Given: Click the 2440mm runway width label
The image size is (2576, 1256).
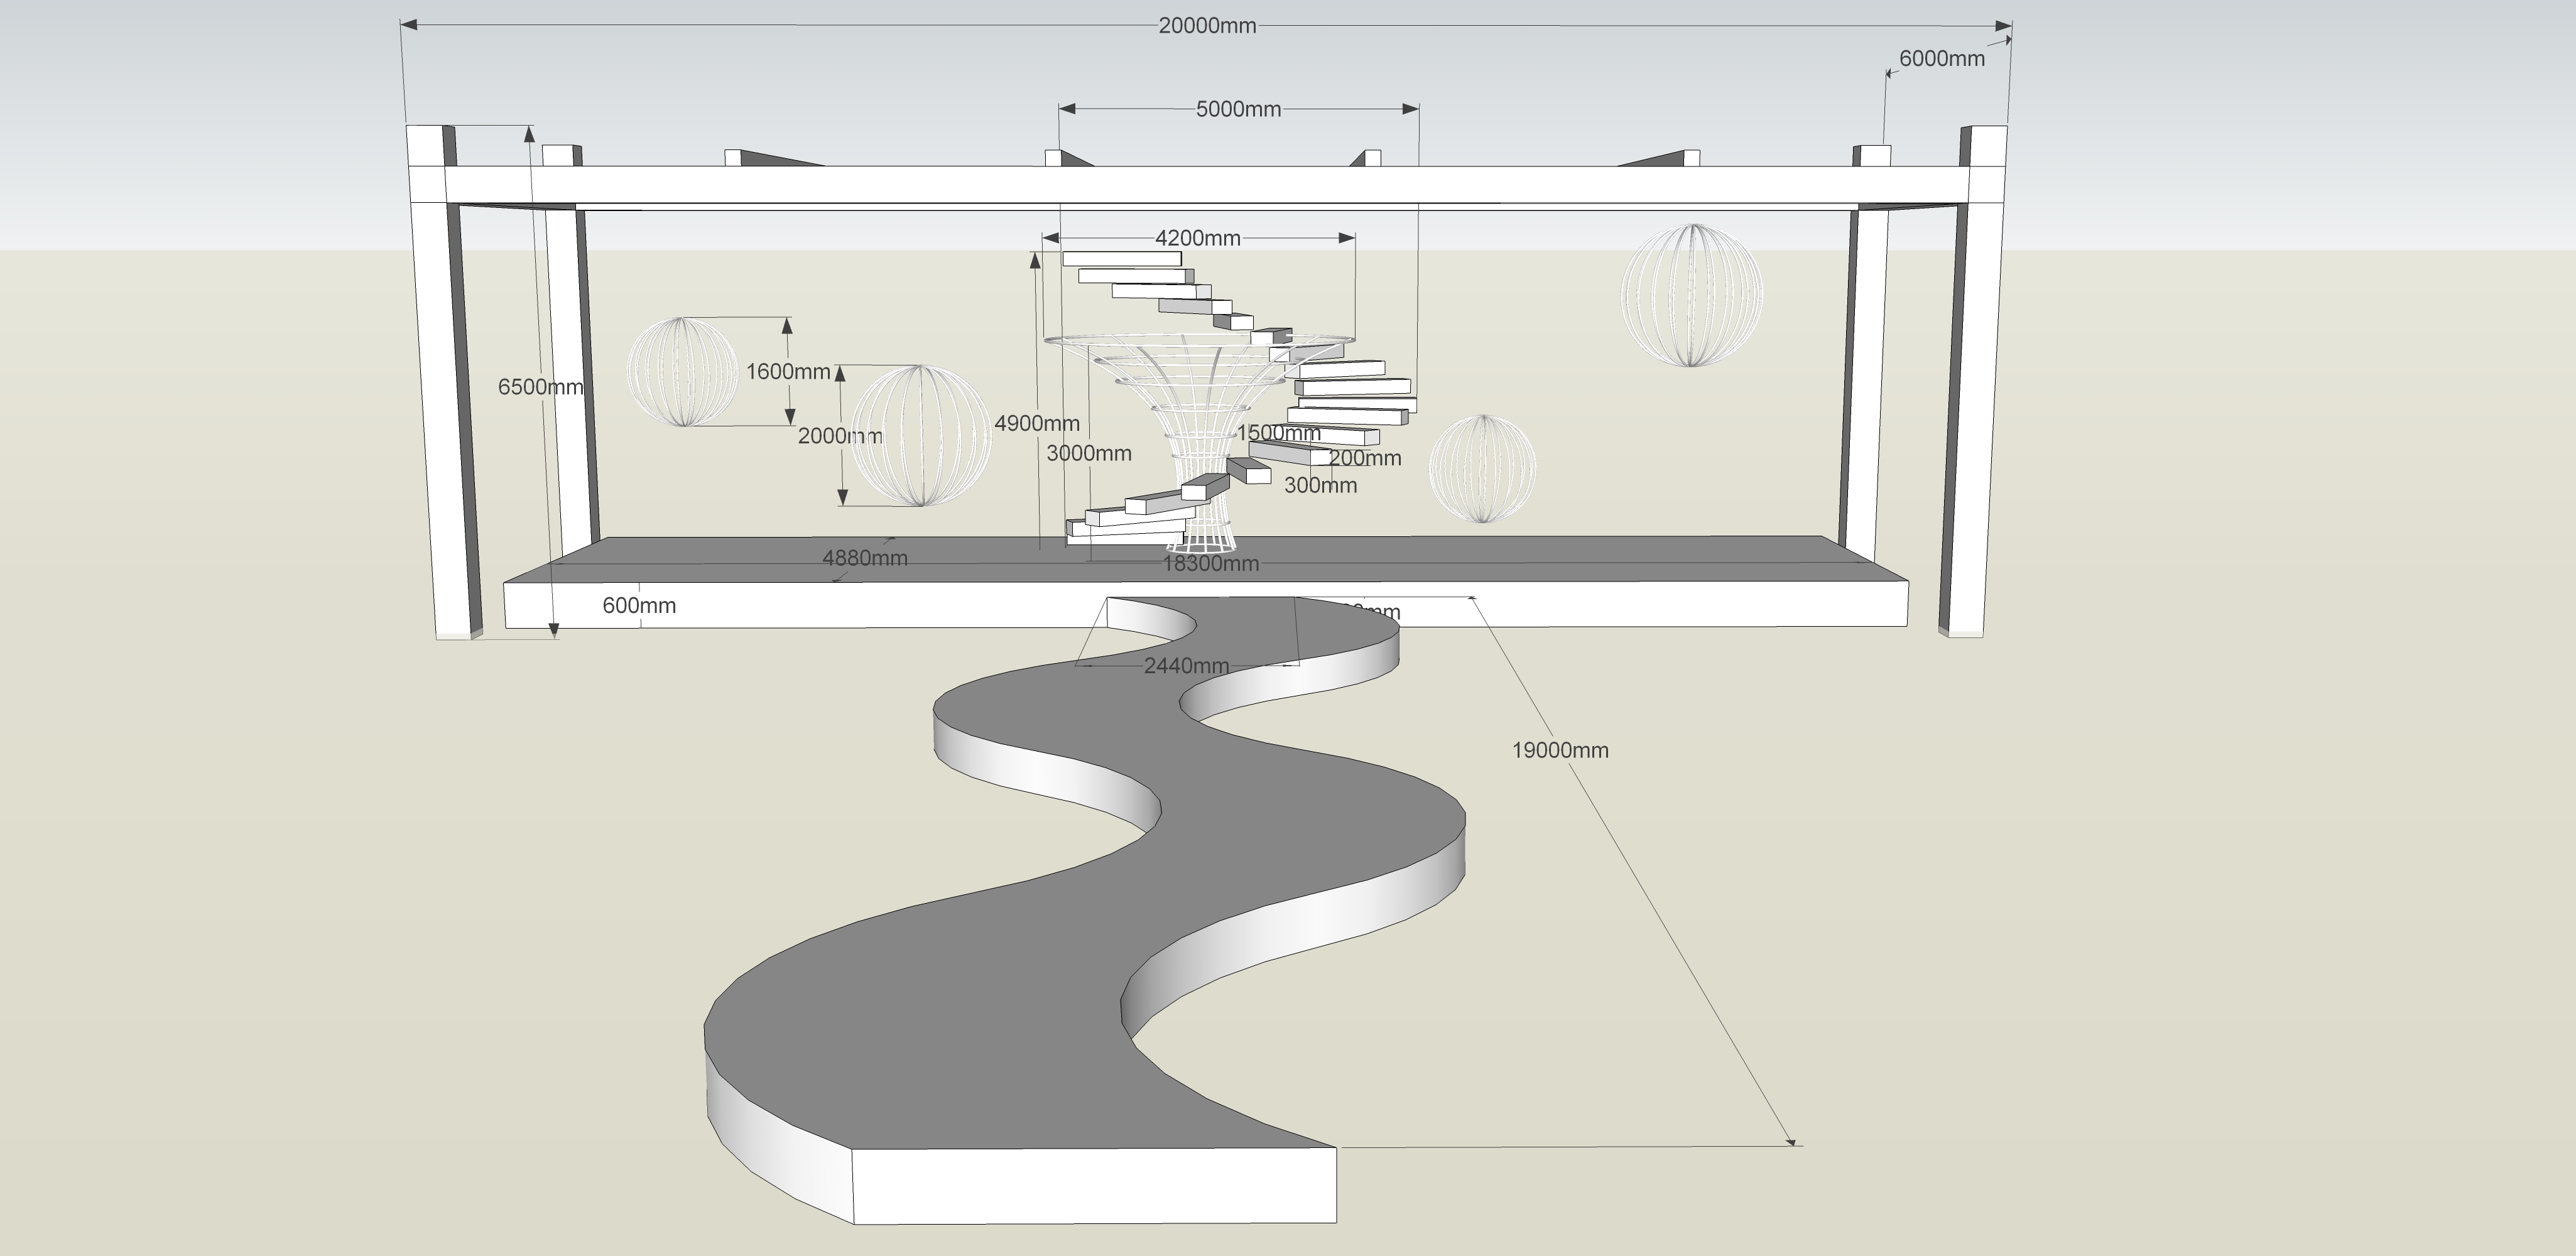Looking at the screenshot, I should tap(1186, 665).
